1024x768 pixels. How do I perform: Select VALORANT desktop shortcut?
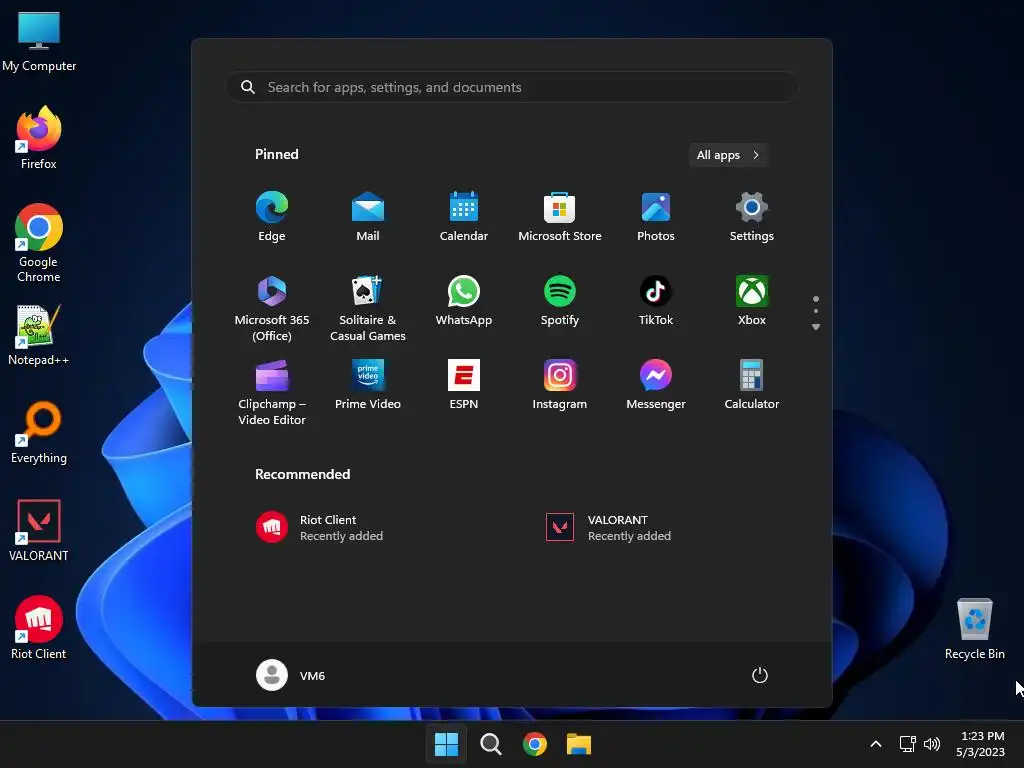tap(39, 530)
